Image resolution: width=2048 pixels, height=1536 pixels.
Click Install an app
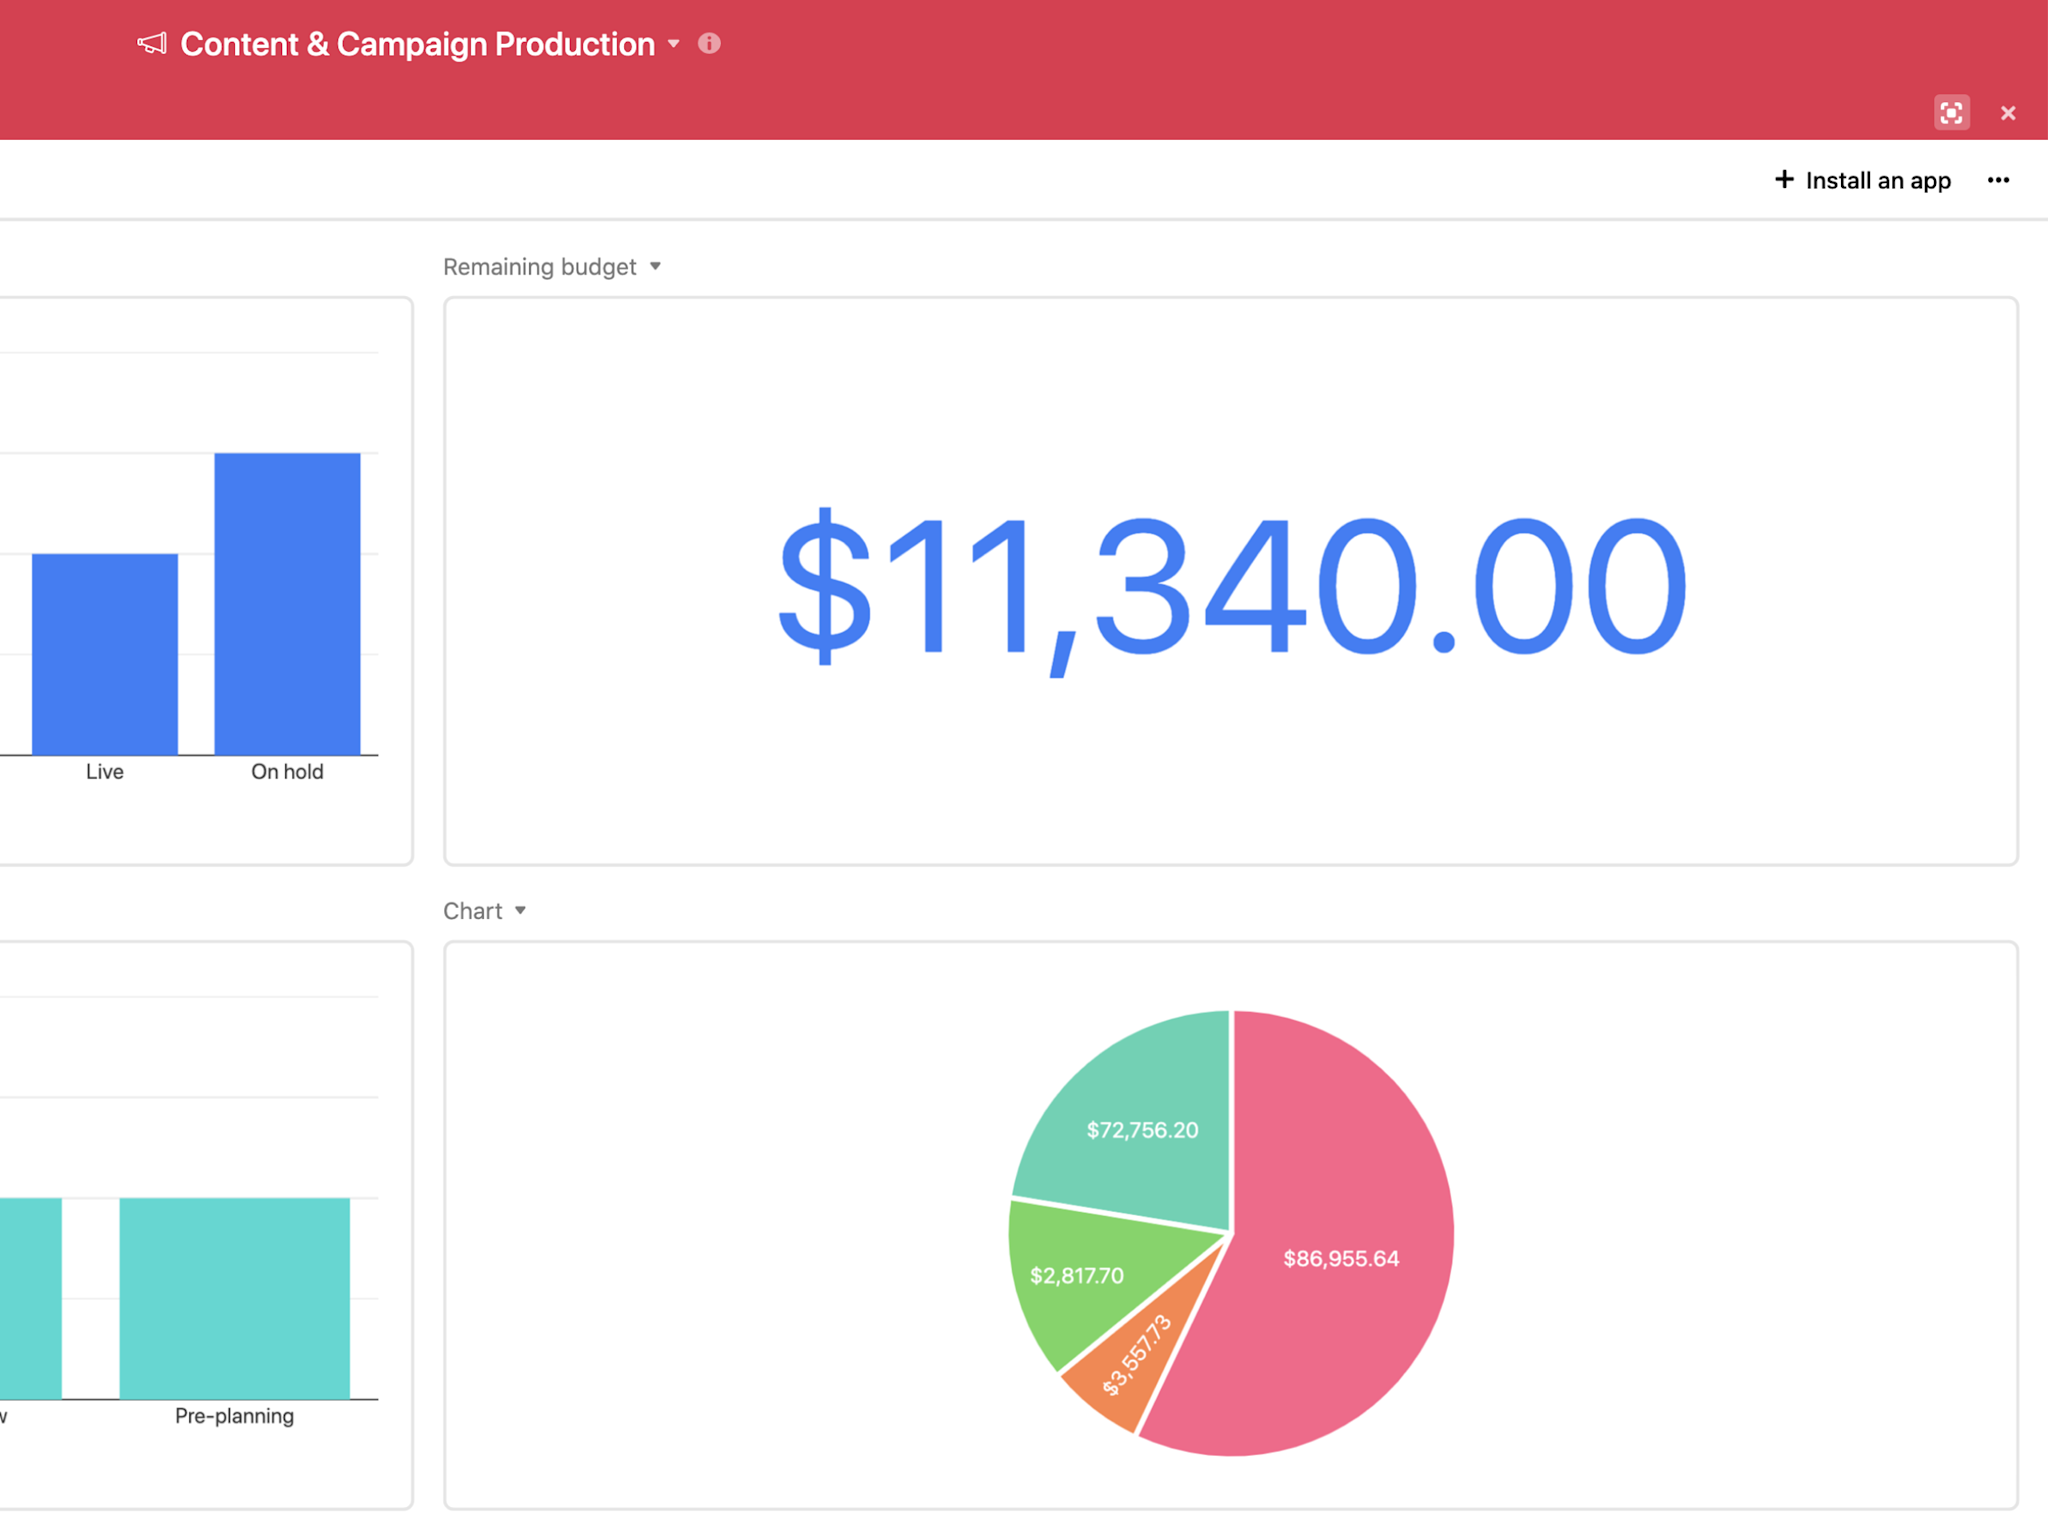point(1878,180)
